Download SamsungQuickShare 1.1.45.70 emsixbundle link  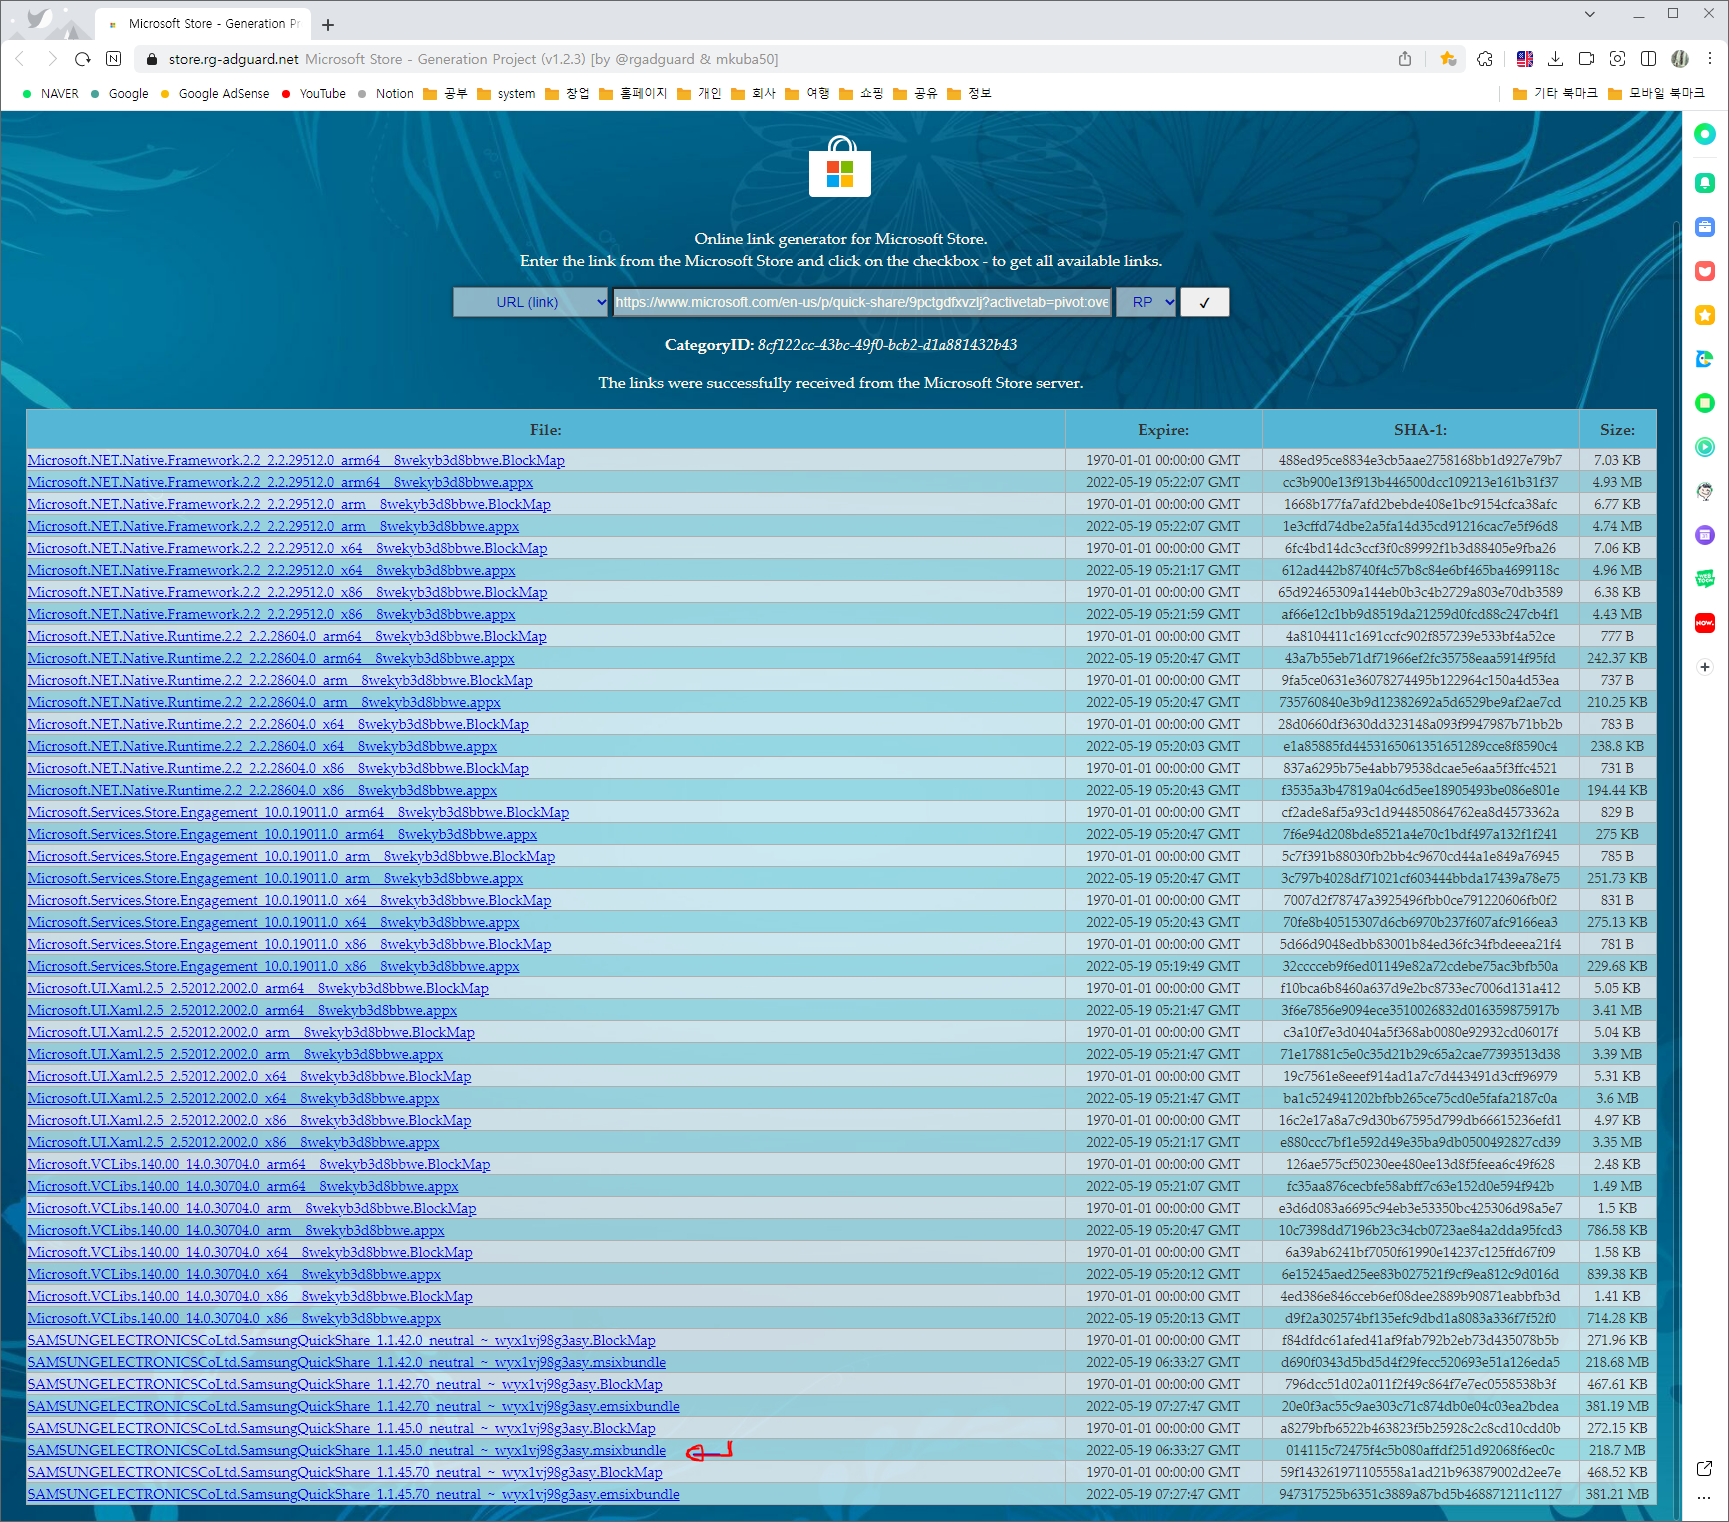click(354, 1494)
